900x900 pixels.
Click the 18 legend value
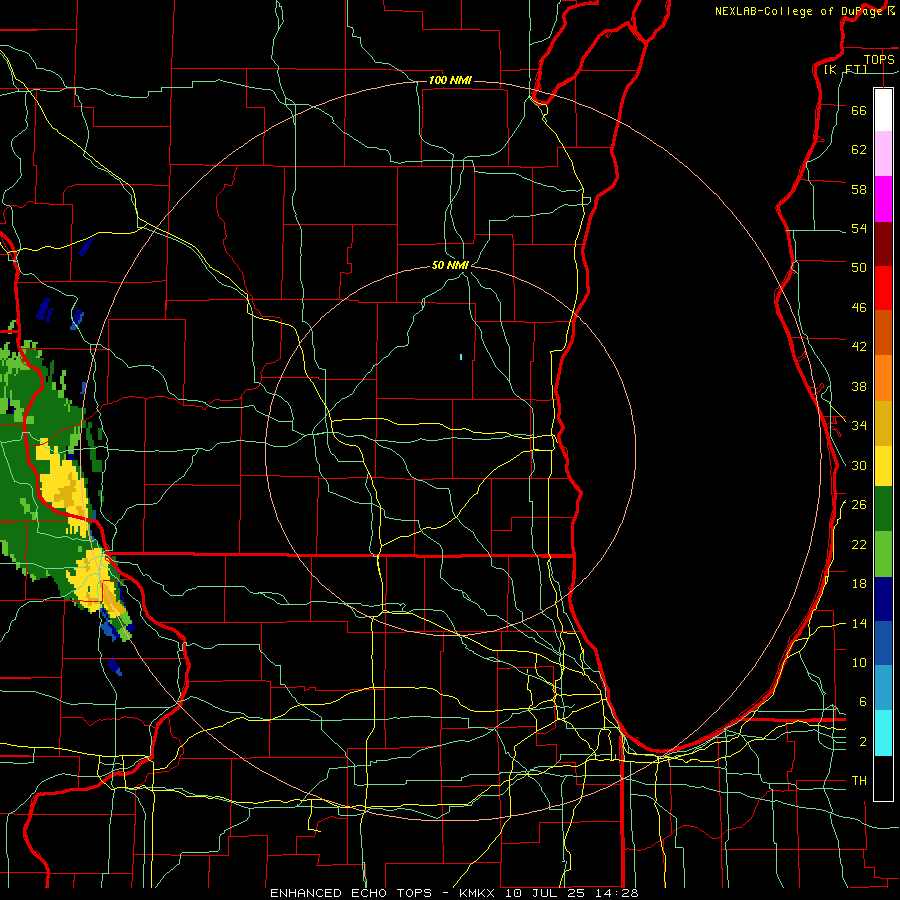(859, 584)
